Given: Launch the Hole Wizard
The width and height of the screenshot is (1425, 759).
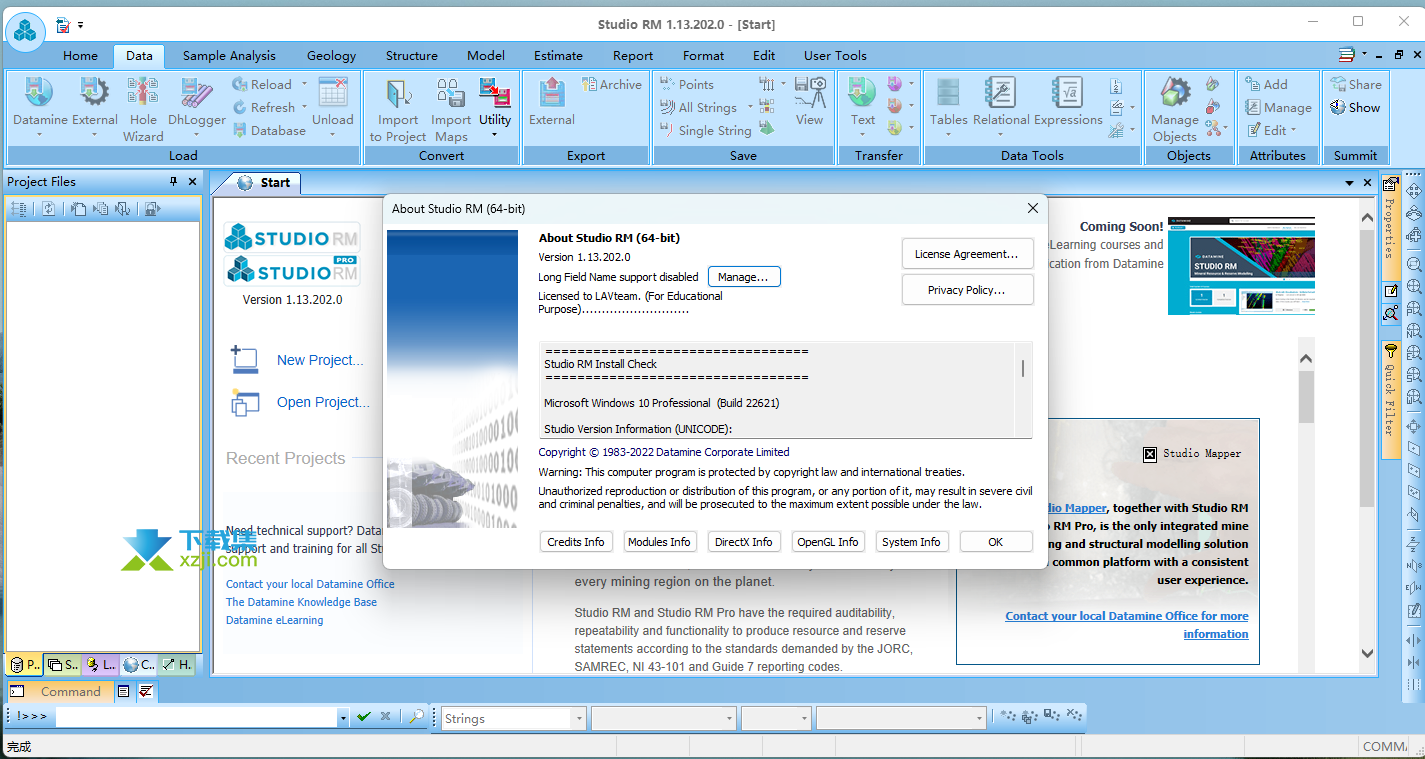Looking at the screenshot, I should (143, 108).
